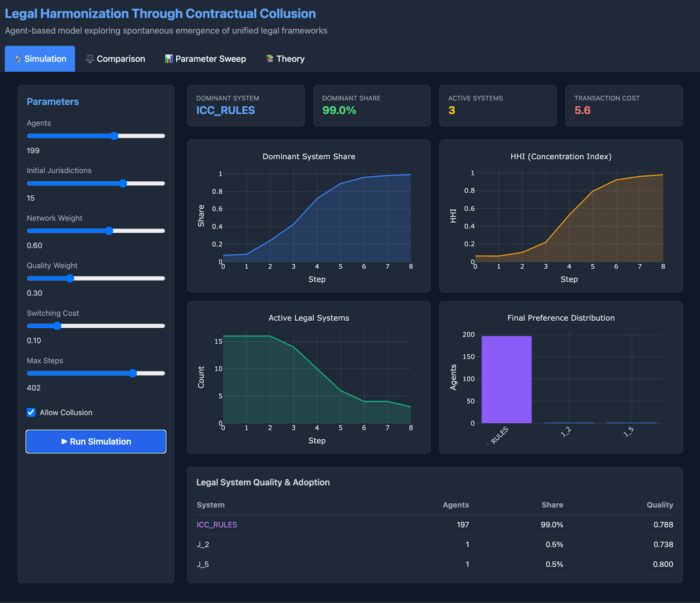This screenshot has height=603, width=700.
Task: Click the Network Weight slider handle
Action: point(108,230)
